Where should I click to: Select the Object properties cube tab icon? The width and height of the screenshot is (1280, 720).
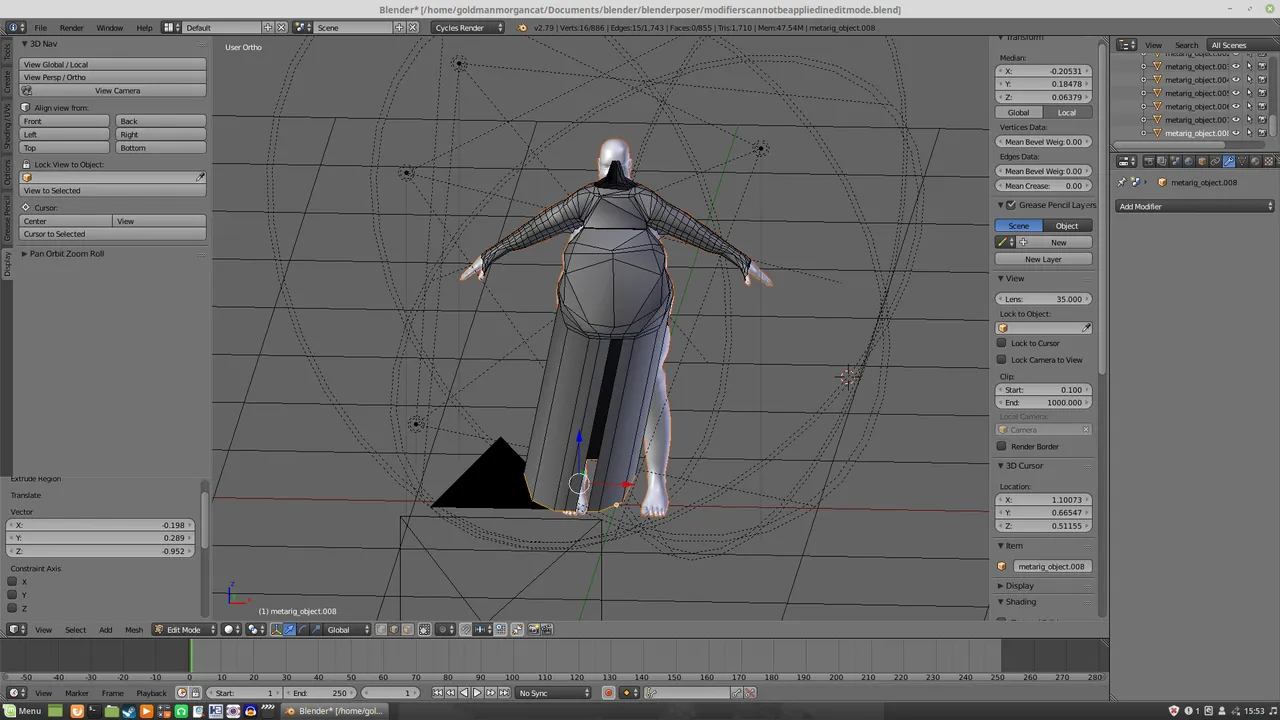point(1202,161)
